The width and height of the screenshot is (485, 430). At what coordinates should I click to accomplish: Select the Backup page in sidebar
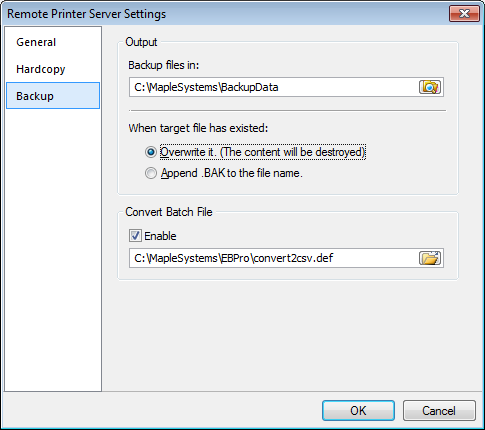click(53, 96)
